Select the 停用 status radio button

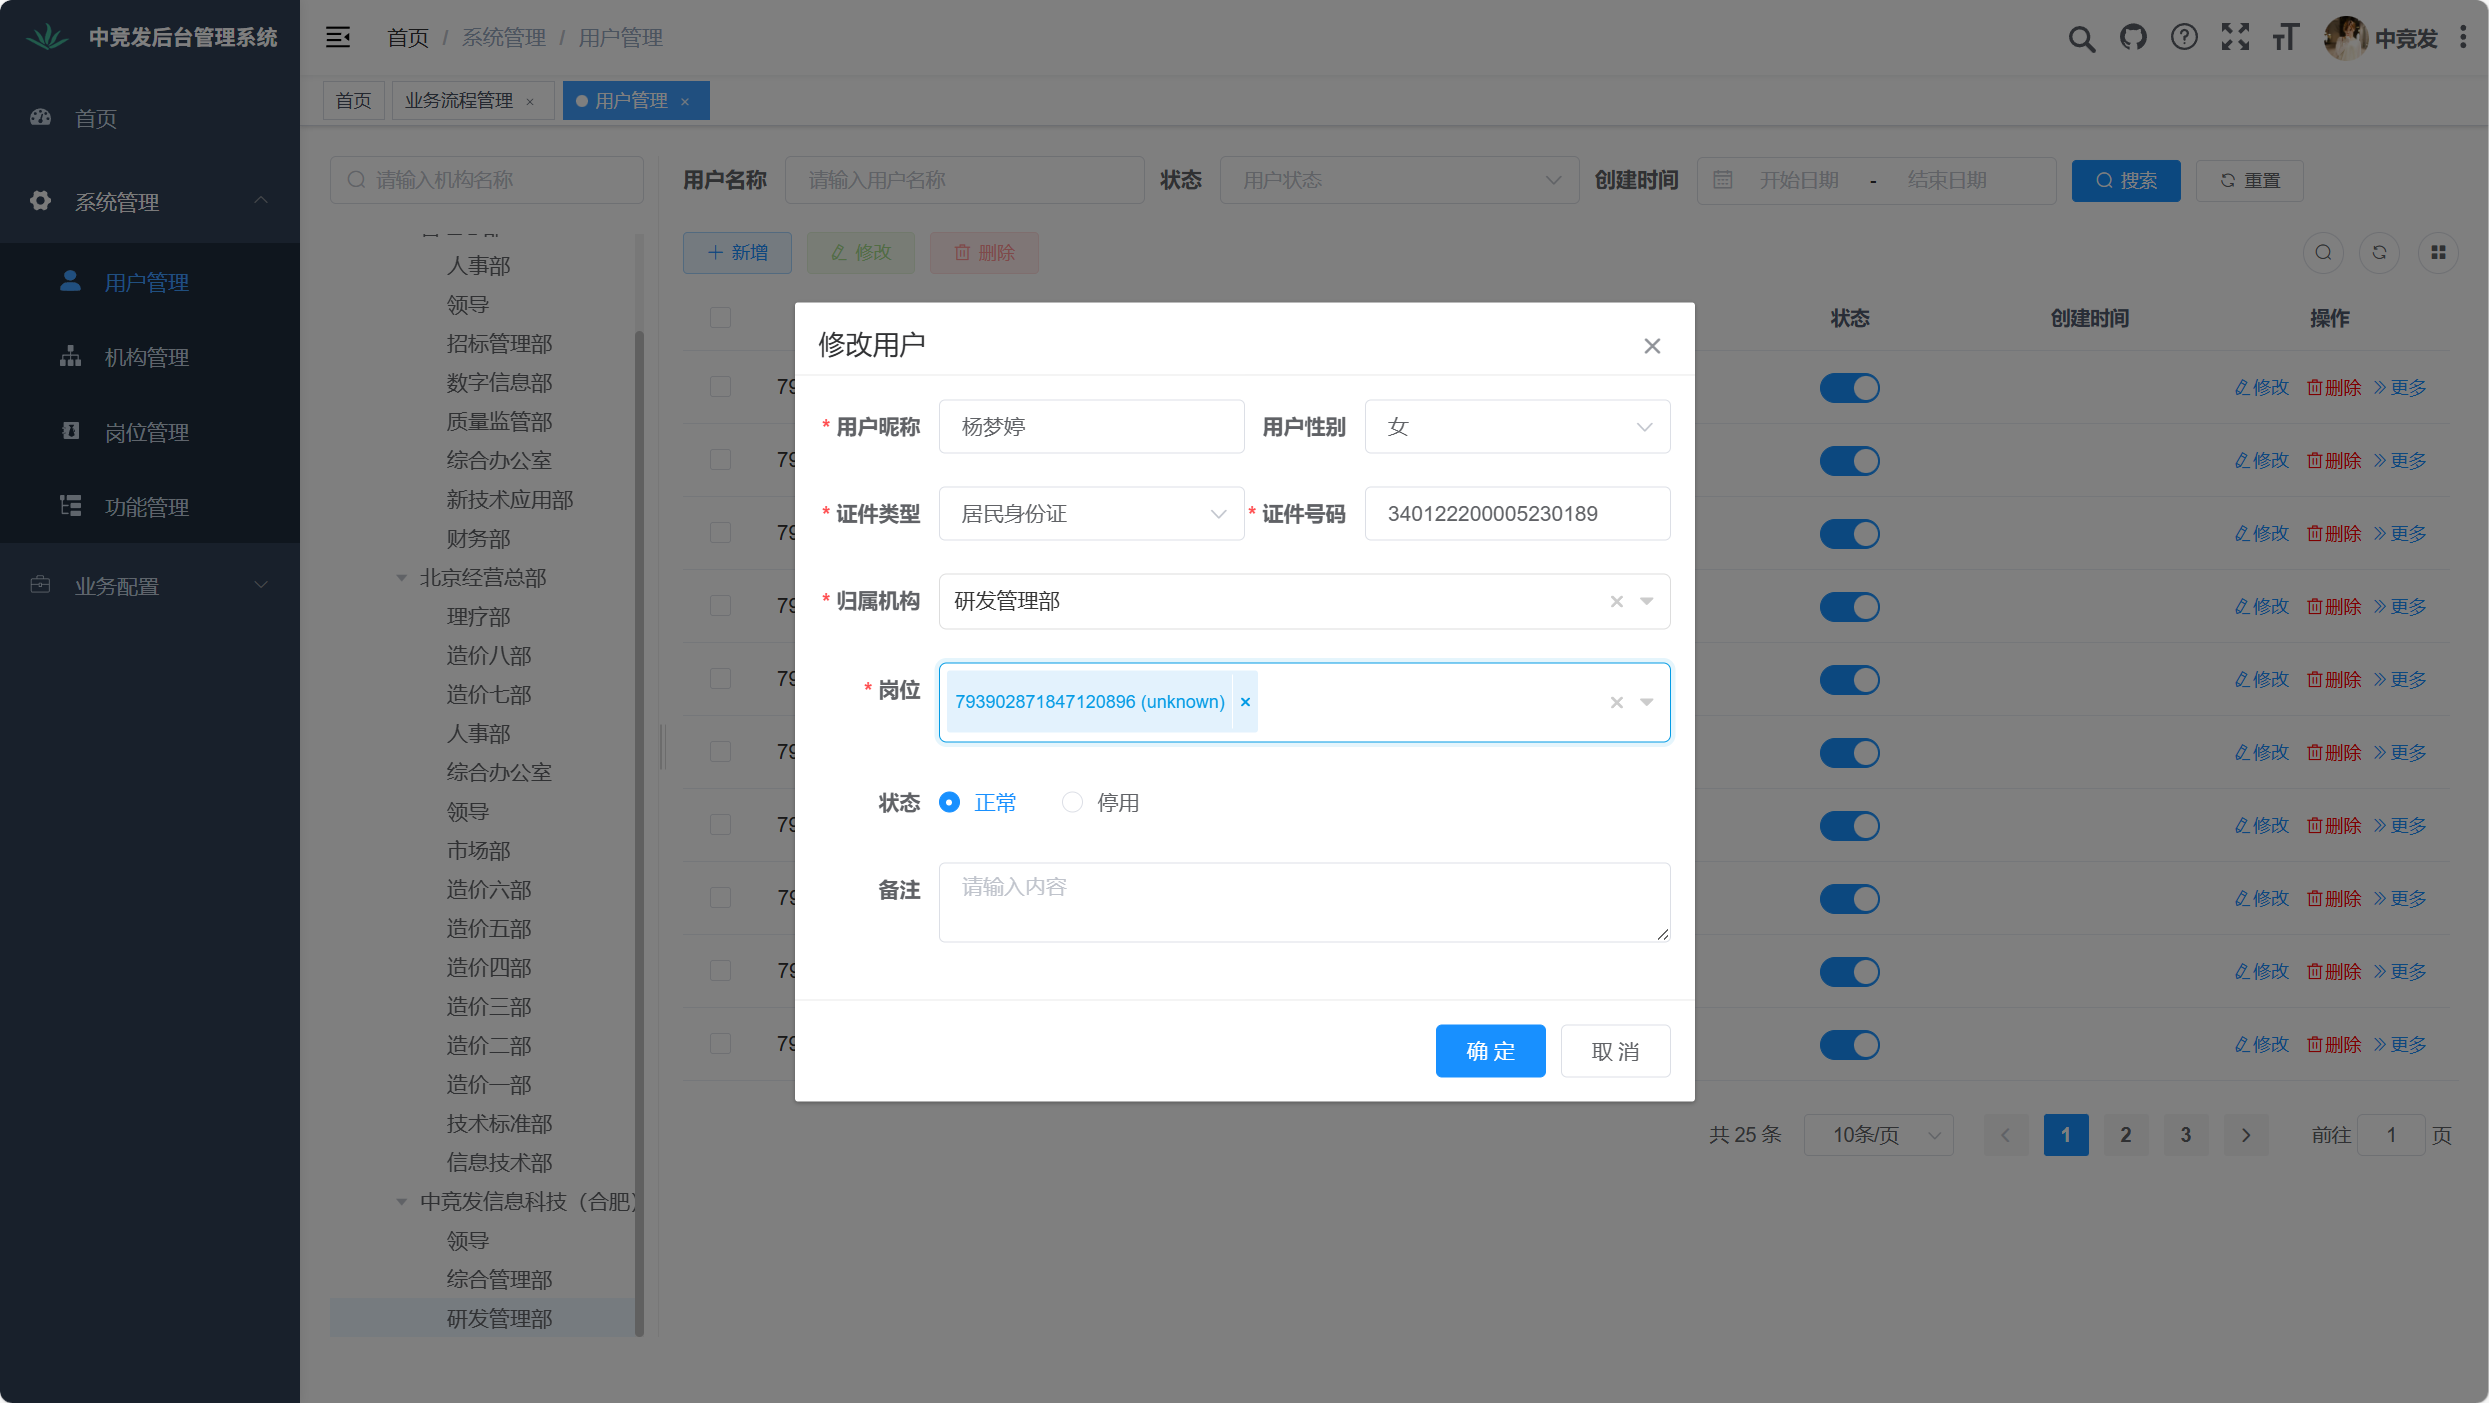point(1072,802)
